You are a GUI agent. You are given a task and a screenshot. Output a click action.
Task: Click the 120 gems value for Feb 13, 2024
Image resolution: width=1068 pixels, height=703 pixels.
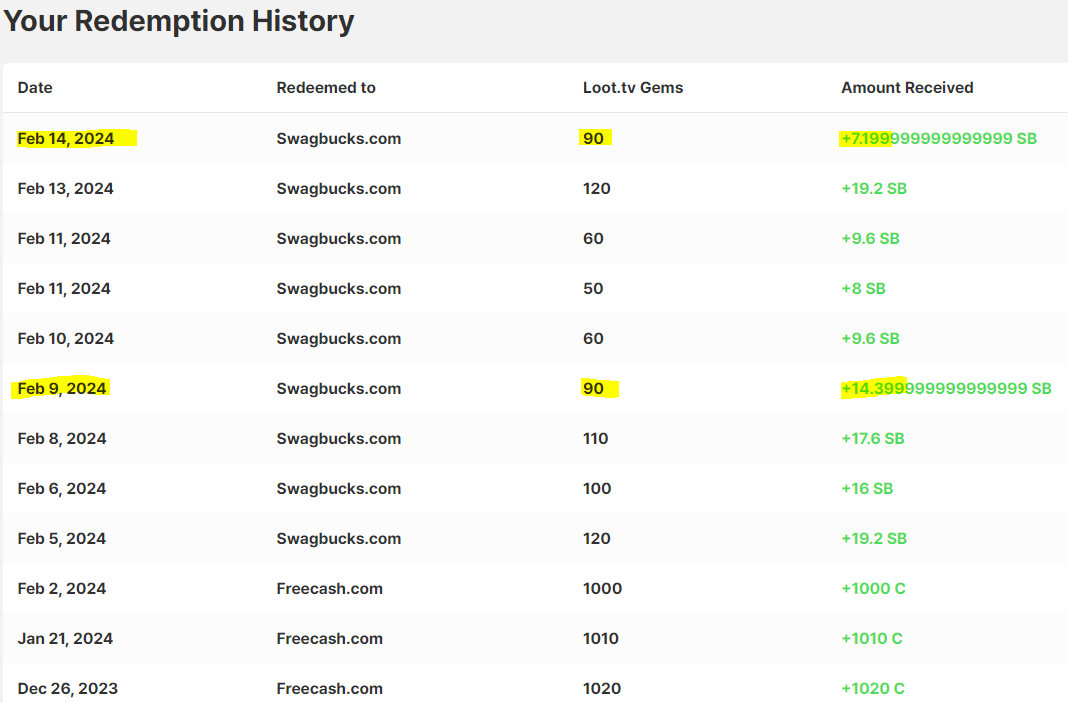597,189
